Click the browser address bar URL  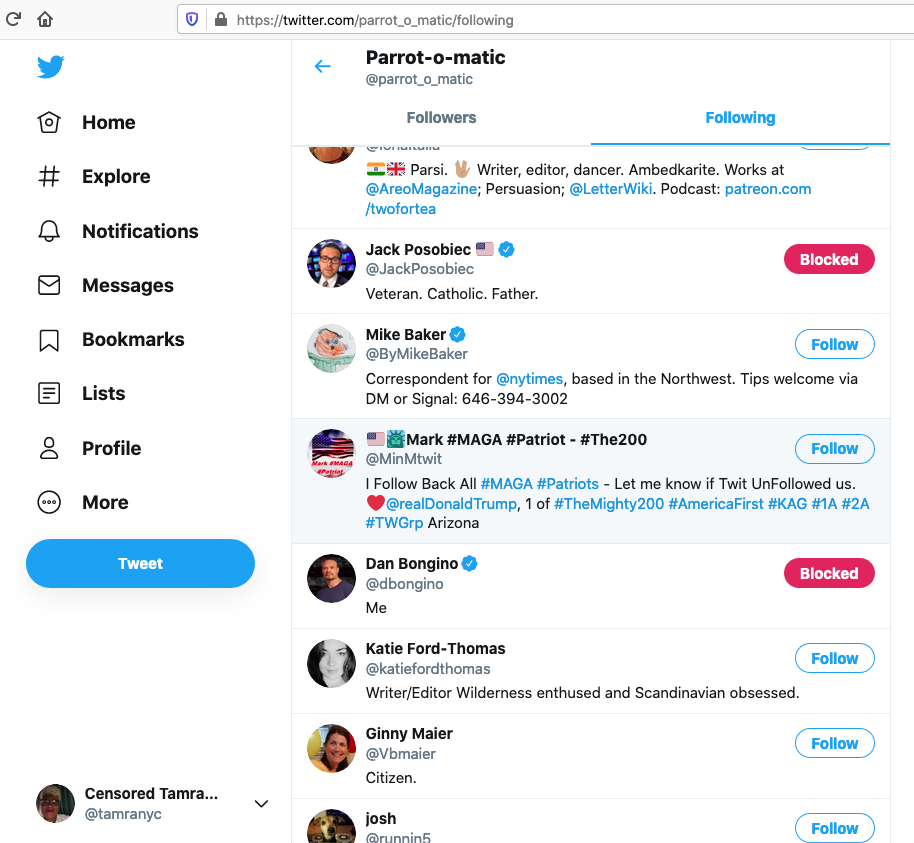pyautogui.click(x=375, y=19)
